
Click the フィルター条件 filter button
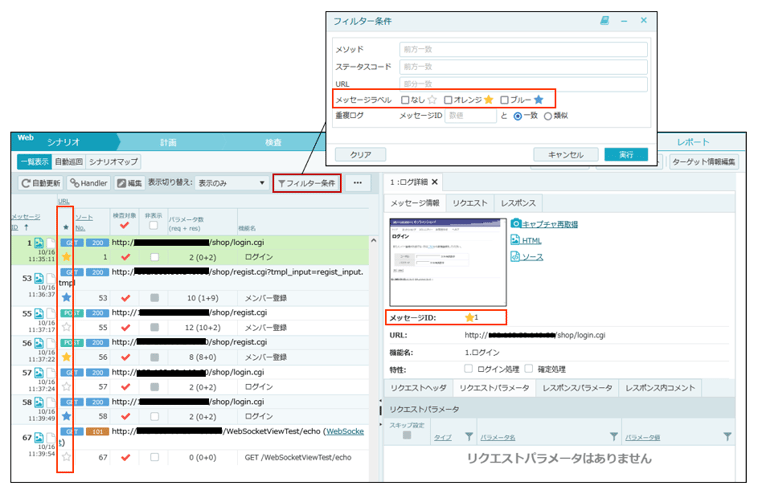(306, 183)
